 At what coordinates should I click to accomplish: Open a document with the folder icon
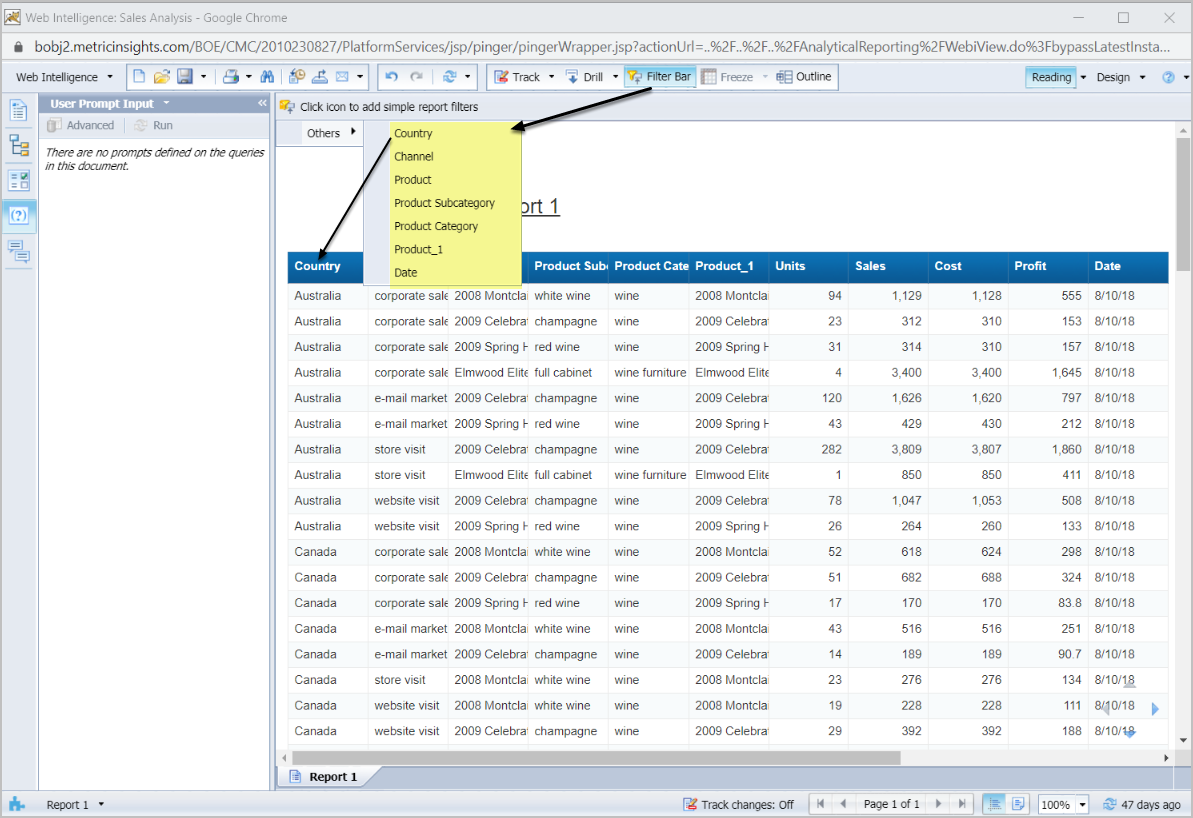click(162, 77)
